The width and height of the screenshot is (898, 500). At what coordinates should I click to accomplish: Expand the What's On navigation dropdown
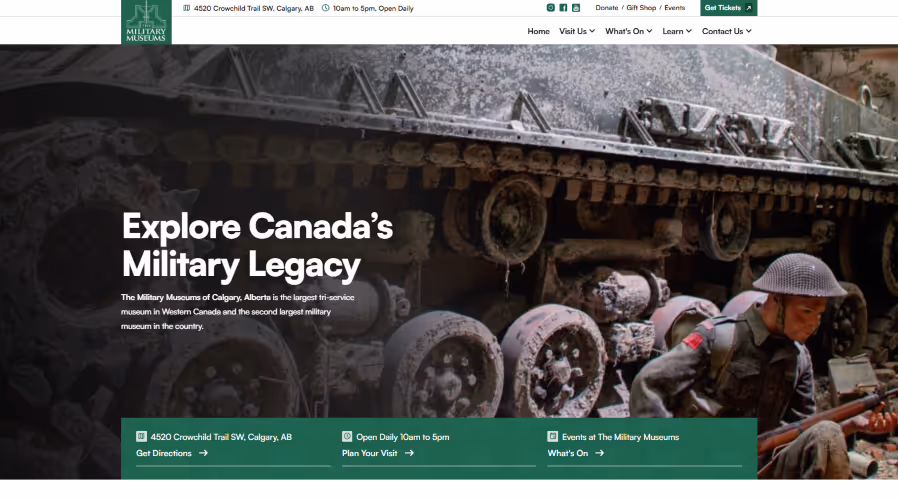coord(628,31)
